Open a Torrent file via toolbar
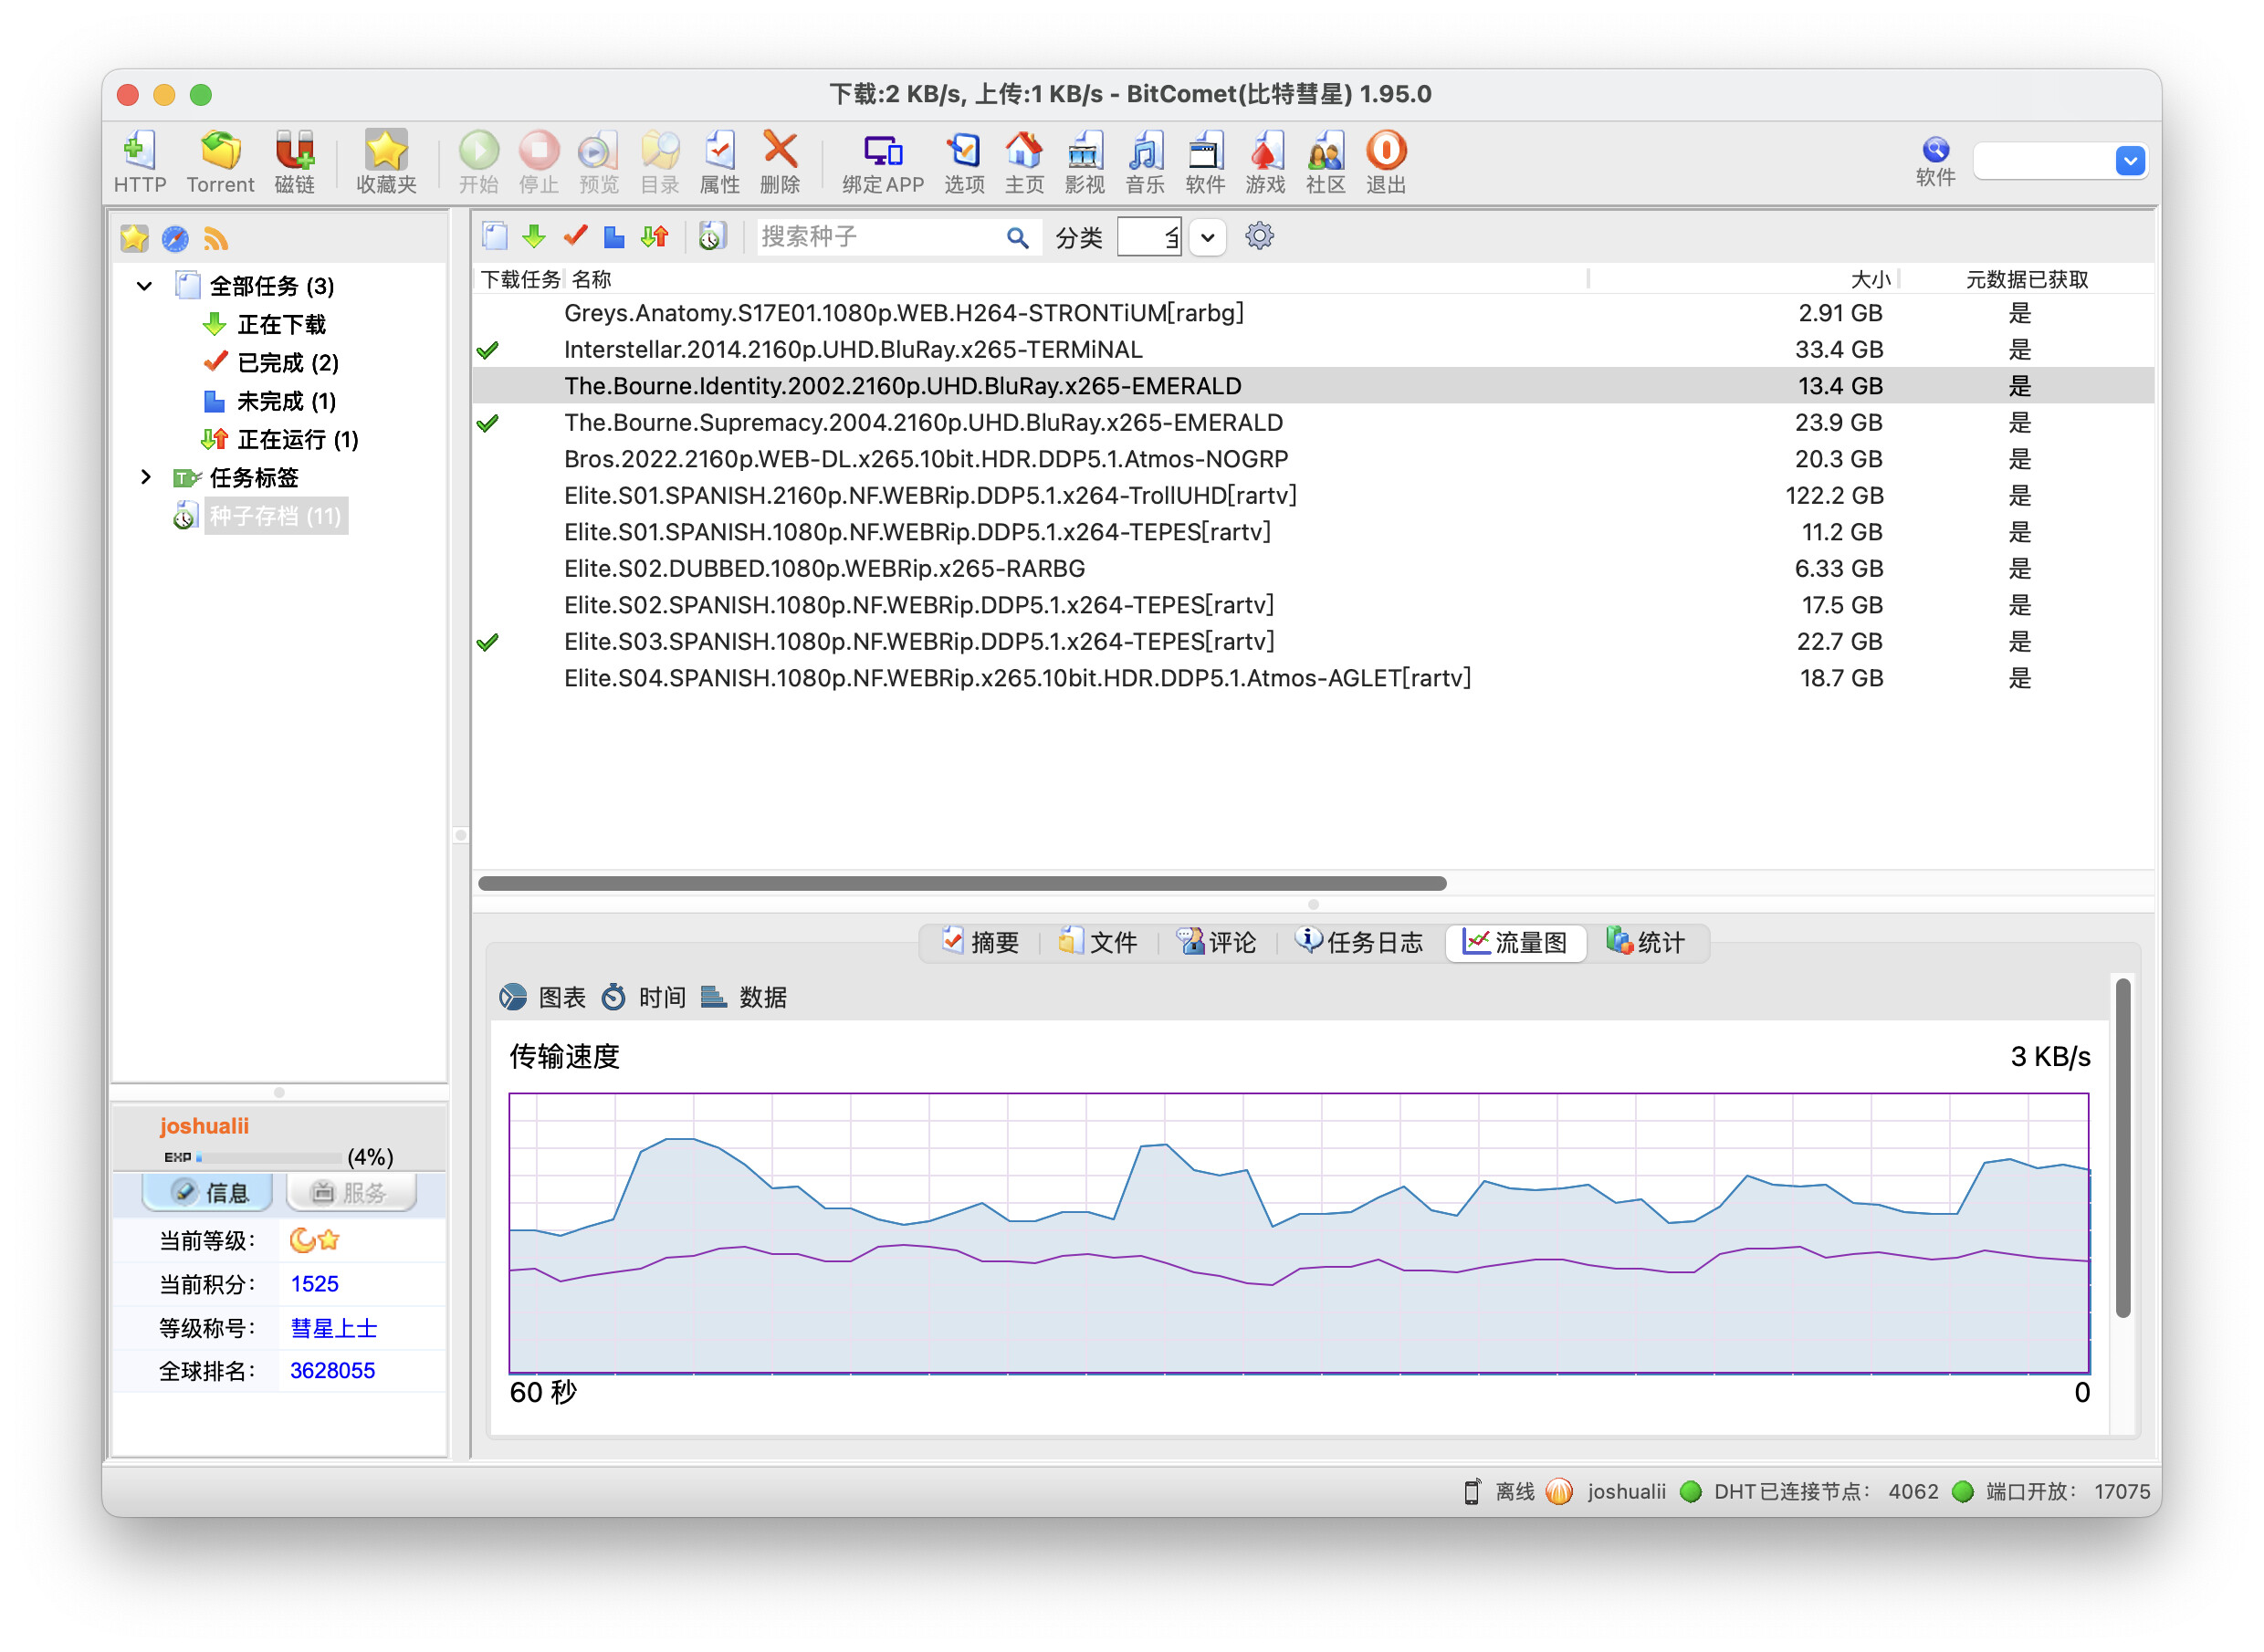The height and width of the screenshot is (1652, 2264). (220, 161)
